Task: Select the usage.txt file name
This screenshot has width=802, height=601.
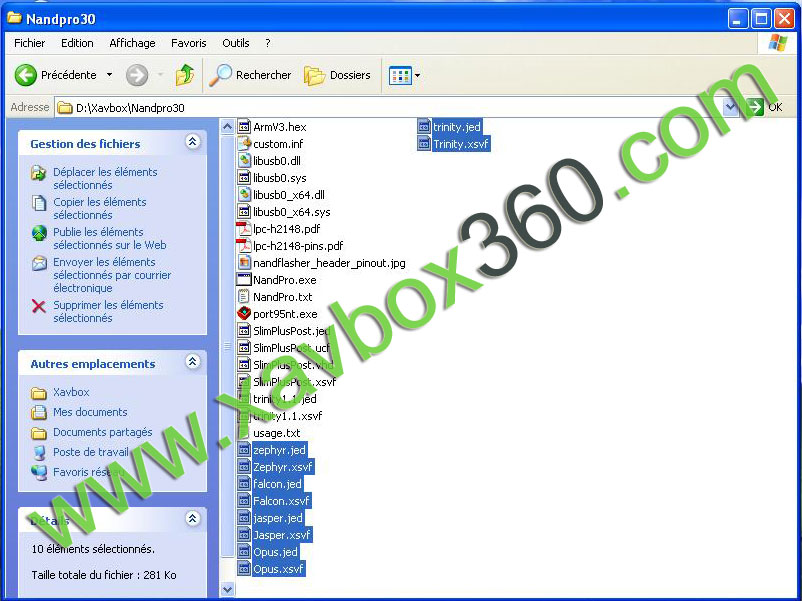Action: tap(277, 433)
